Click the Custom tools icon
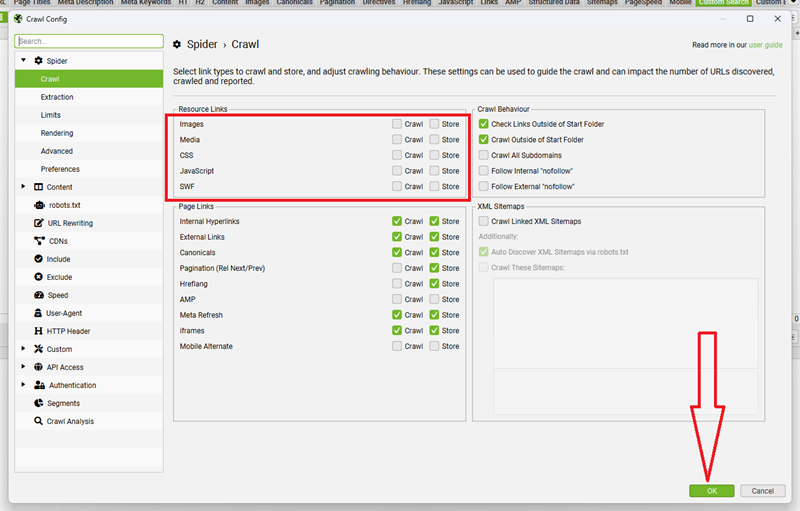The width and height of the screenshot is (800, 511). coord(38,349)
